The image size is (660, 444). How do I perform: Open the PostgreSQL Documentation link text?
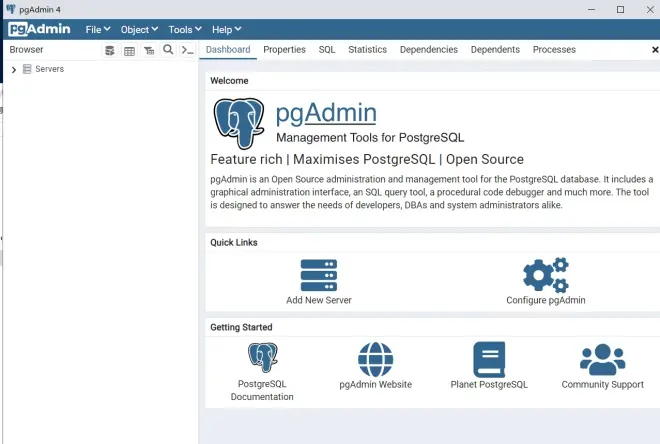tap(262, 390)
